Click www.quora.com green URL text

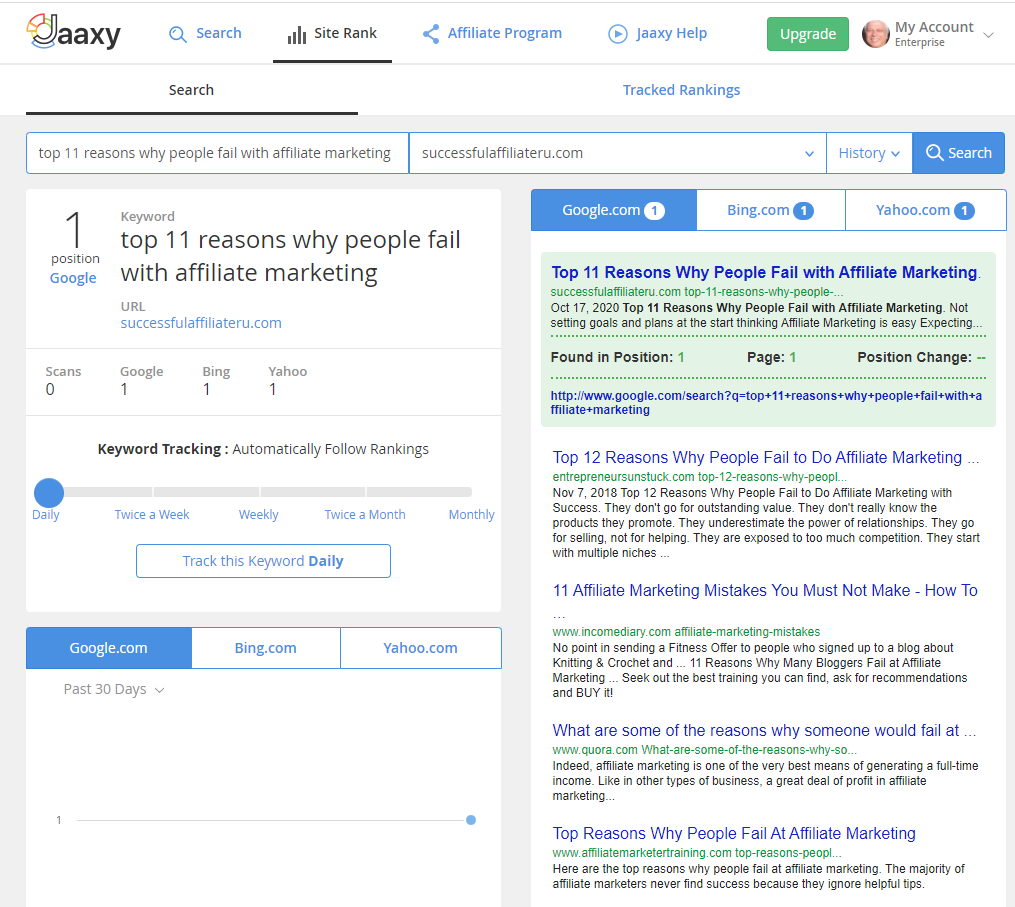(704, 750)
